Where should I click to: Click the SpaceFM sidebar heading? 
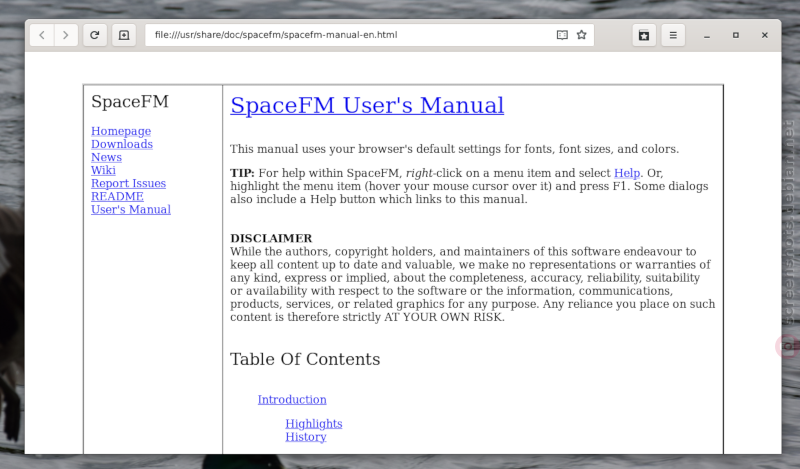(x=130, y=102)
